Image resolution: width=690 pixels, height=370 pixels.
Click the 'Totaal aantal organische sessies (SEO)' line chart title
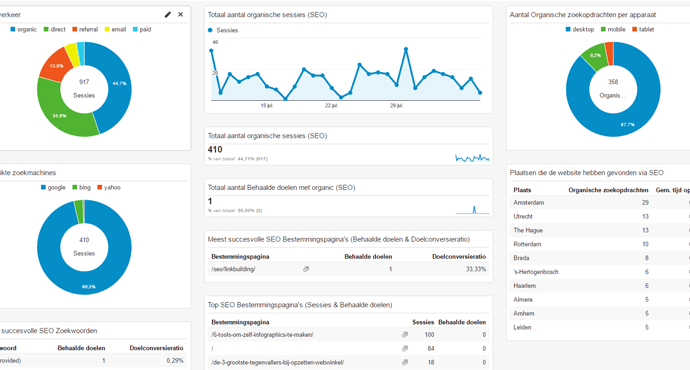point(267,15)
